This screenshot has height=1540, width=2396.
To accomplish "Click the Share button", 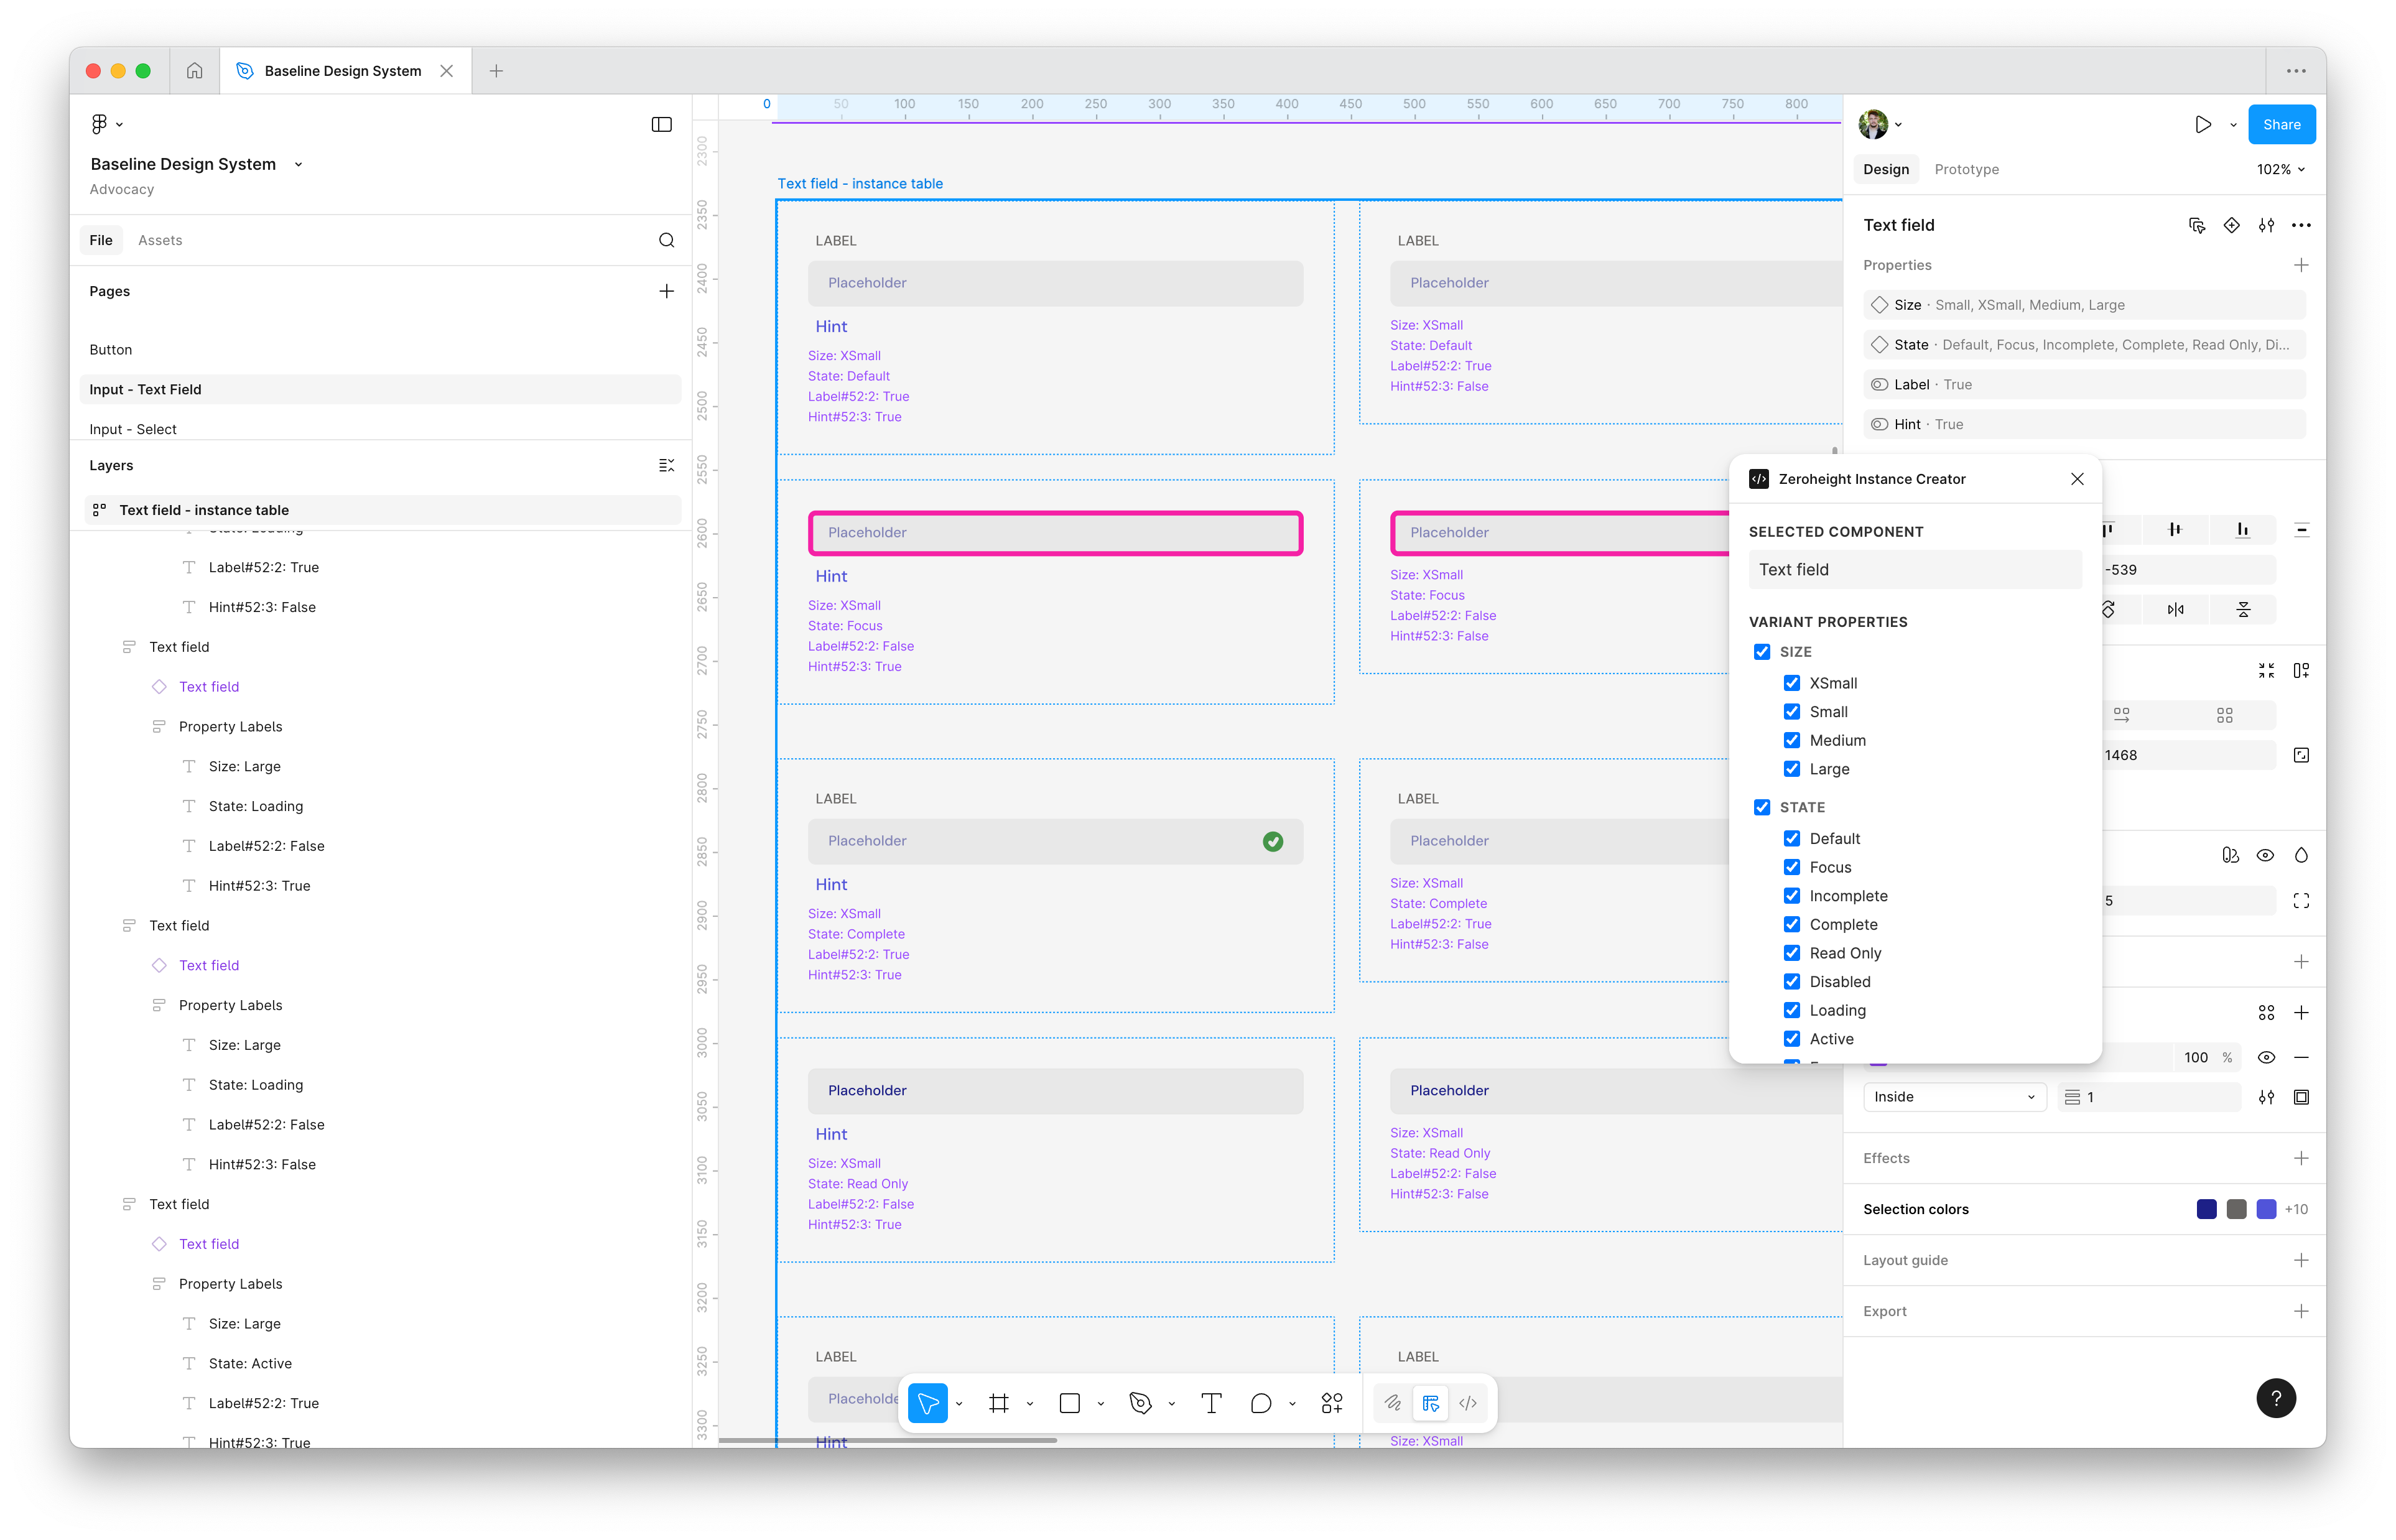I will [2281, 124].
